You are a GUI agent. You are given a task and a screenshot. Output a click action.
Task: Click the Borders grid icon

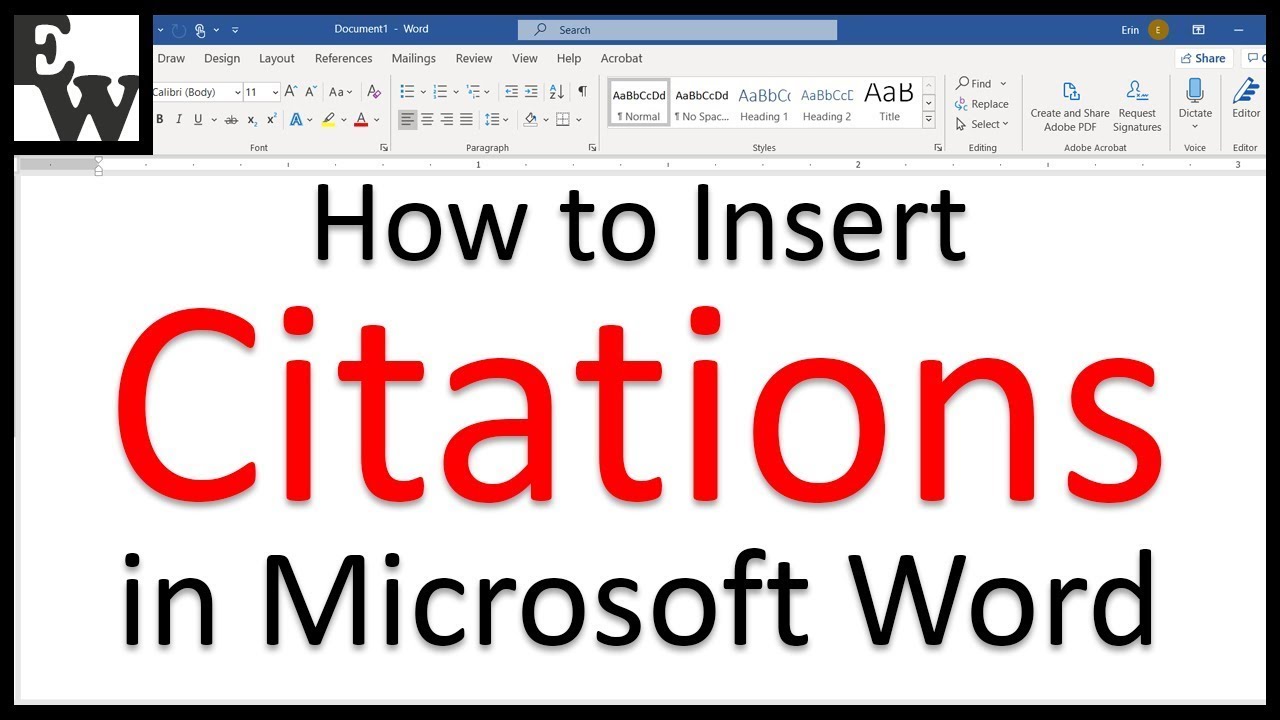point(563,120)
